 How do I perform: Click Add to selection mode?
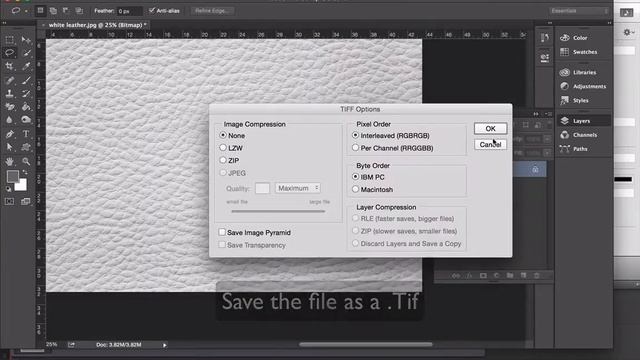pos(53,11)
